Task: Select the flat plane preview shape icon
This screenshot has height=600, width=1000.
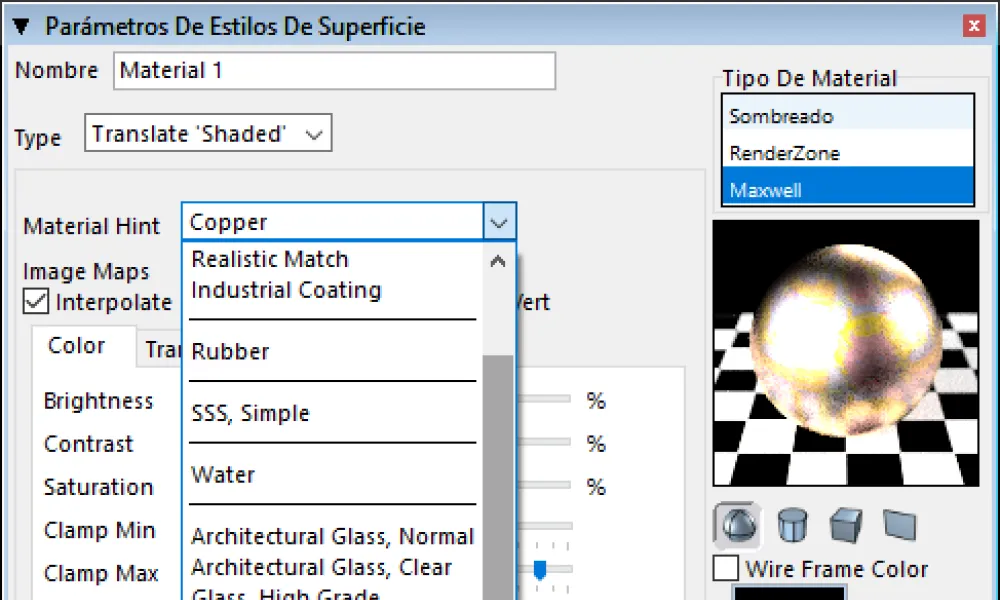Action: [x=899, y=524]
